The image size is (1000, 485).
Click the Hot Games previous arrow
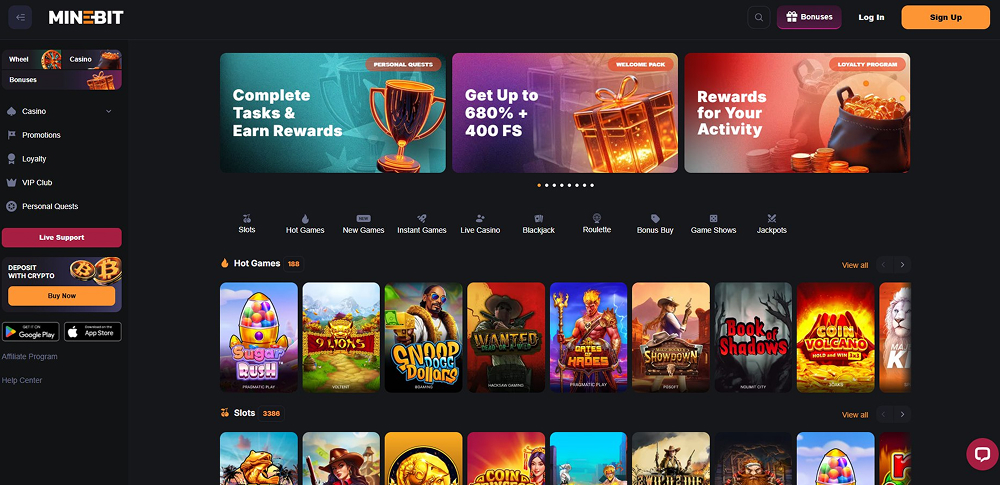point(884,265)
